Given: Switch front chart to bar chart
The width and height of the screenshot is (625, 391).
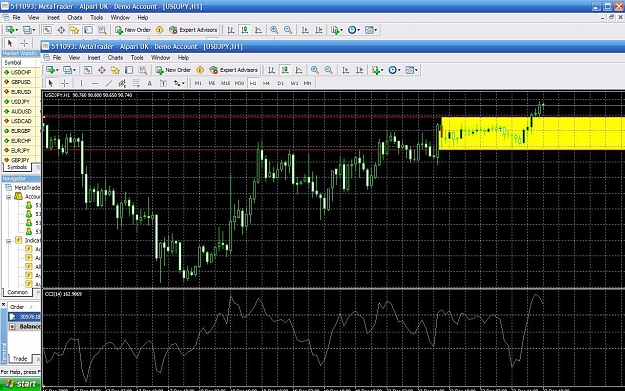Looking at the screenshot, I should 271,70.
